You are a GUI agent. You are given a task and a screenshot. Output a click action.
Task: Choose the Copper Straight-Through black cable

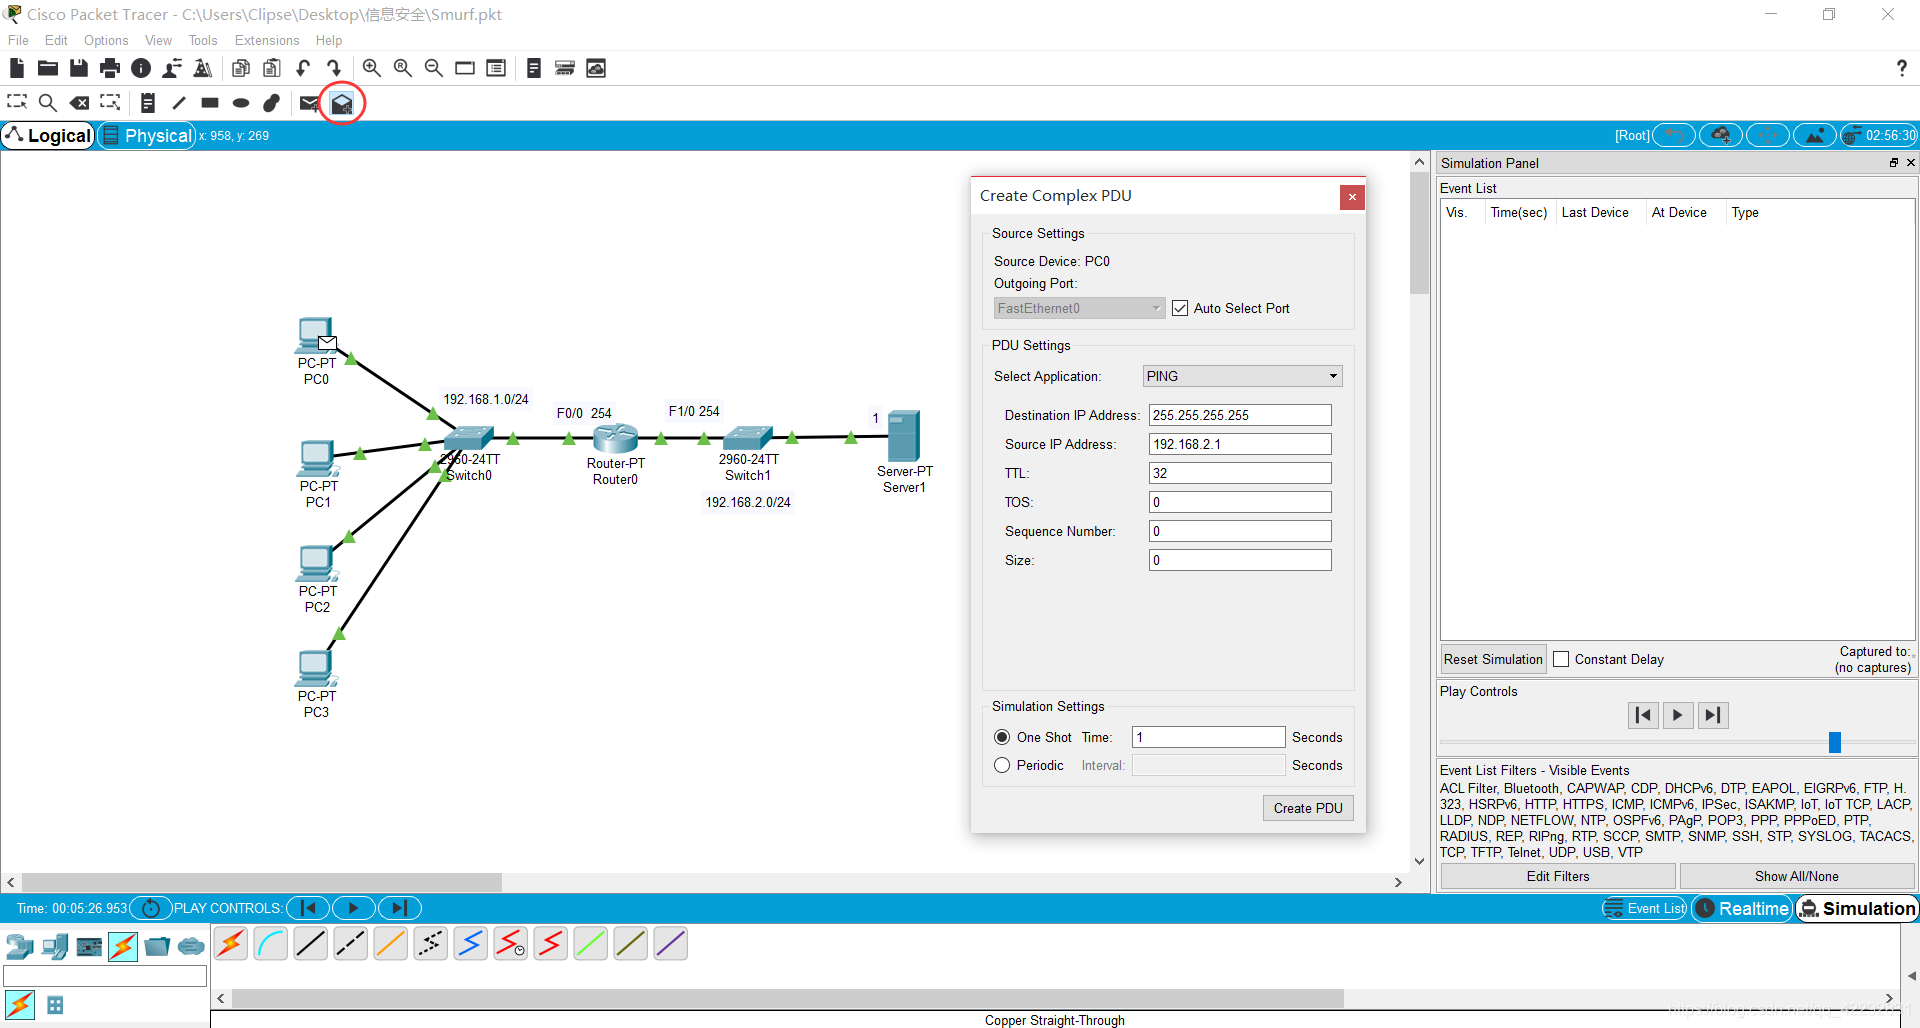click(x=311, y=943)
